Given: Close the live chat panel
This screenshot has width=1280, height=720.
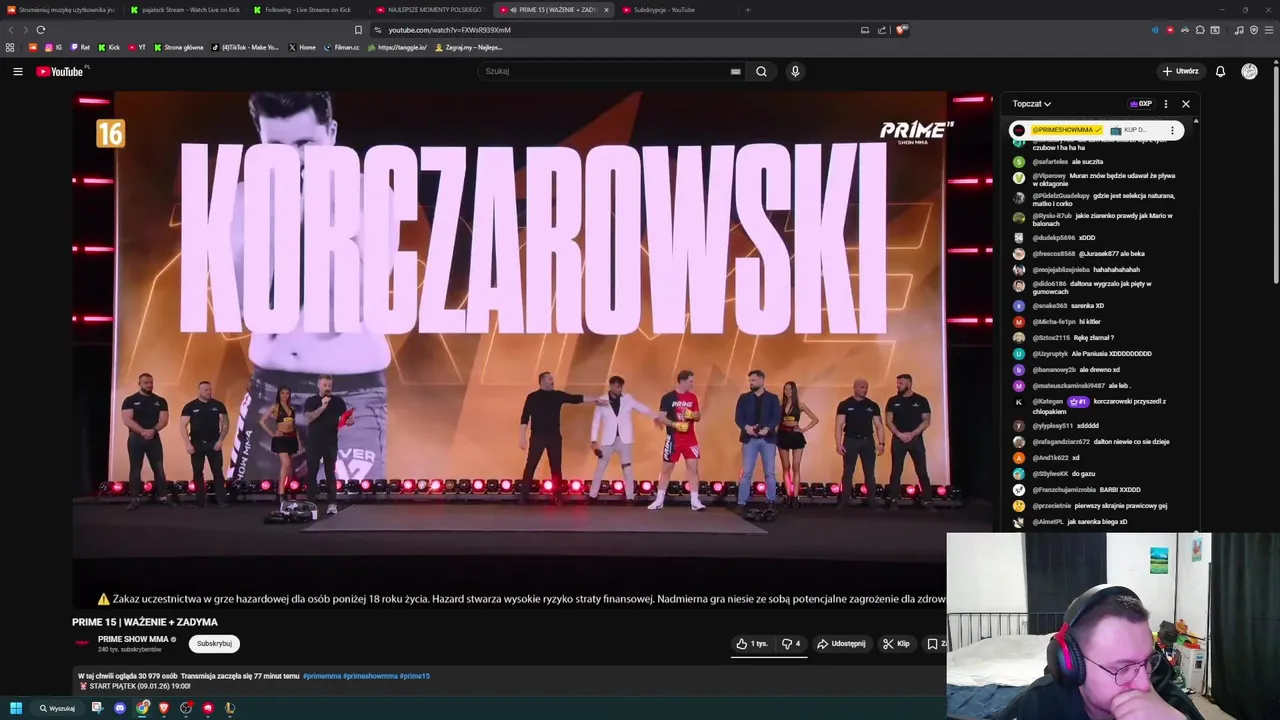Looking at the screenshot, I should pos(1186,104).
